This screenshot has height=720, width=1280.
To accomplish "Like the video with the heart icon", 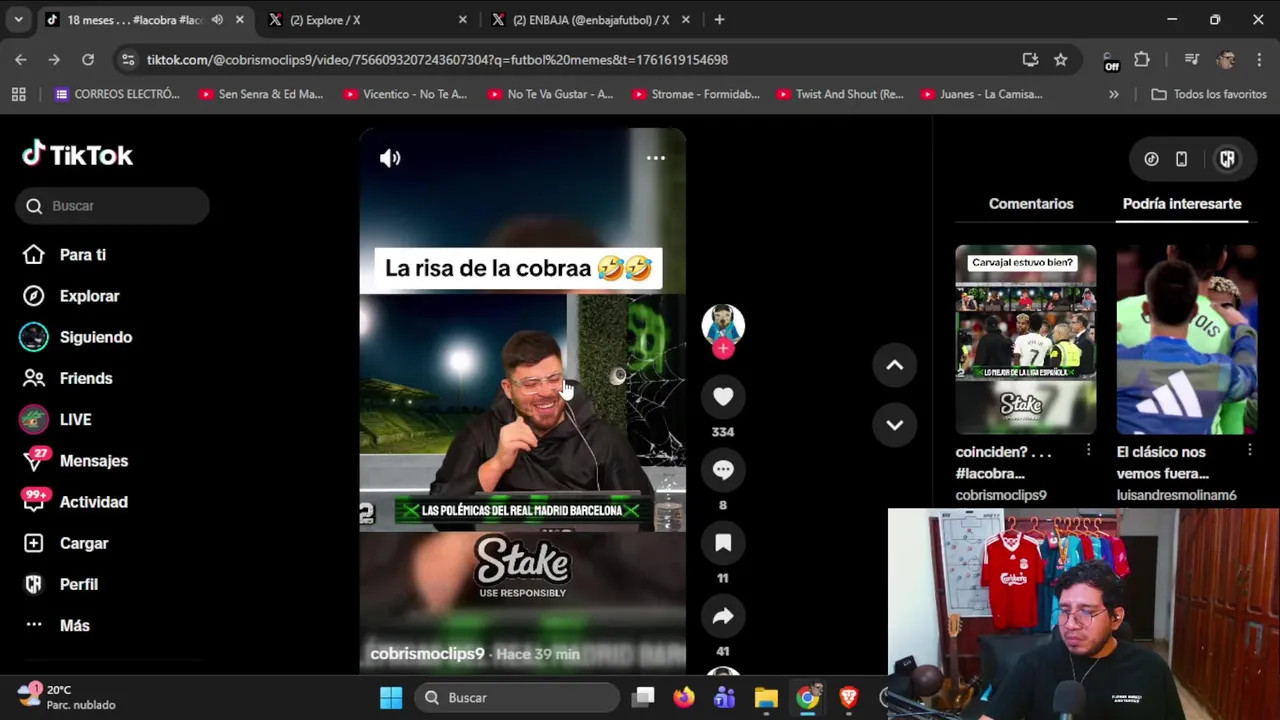I will [x=723, y=397].
